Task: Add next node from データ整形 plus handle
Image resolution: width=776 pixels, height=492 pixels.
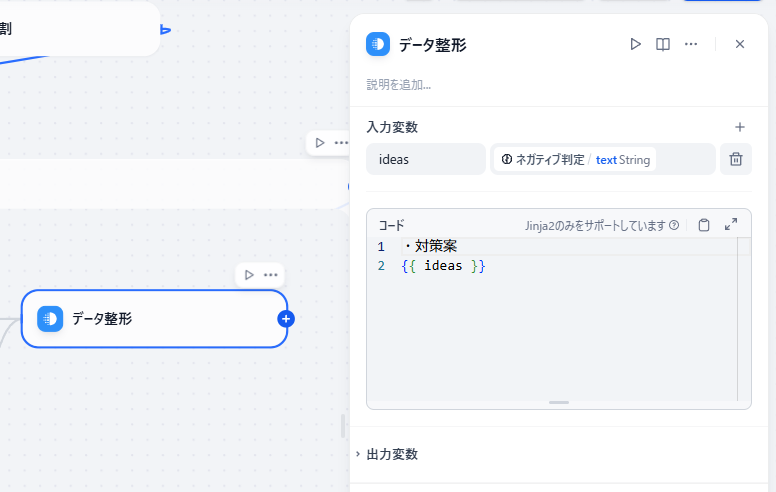Action: click(x=286, y=319)
